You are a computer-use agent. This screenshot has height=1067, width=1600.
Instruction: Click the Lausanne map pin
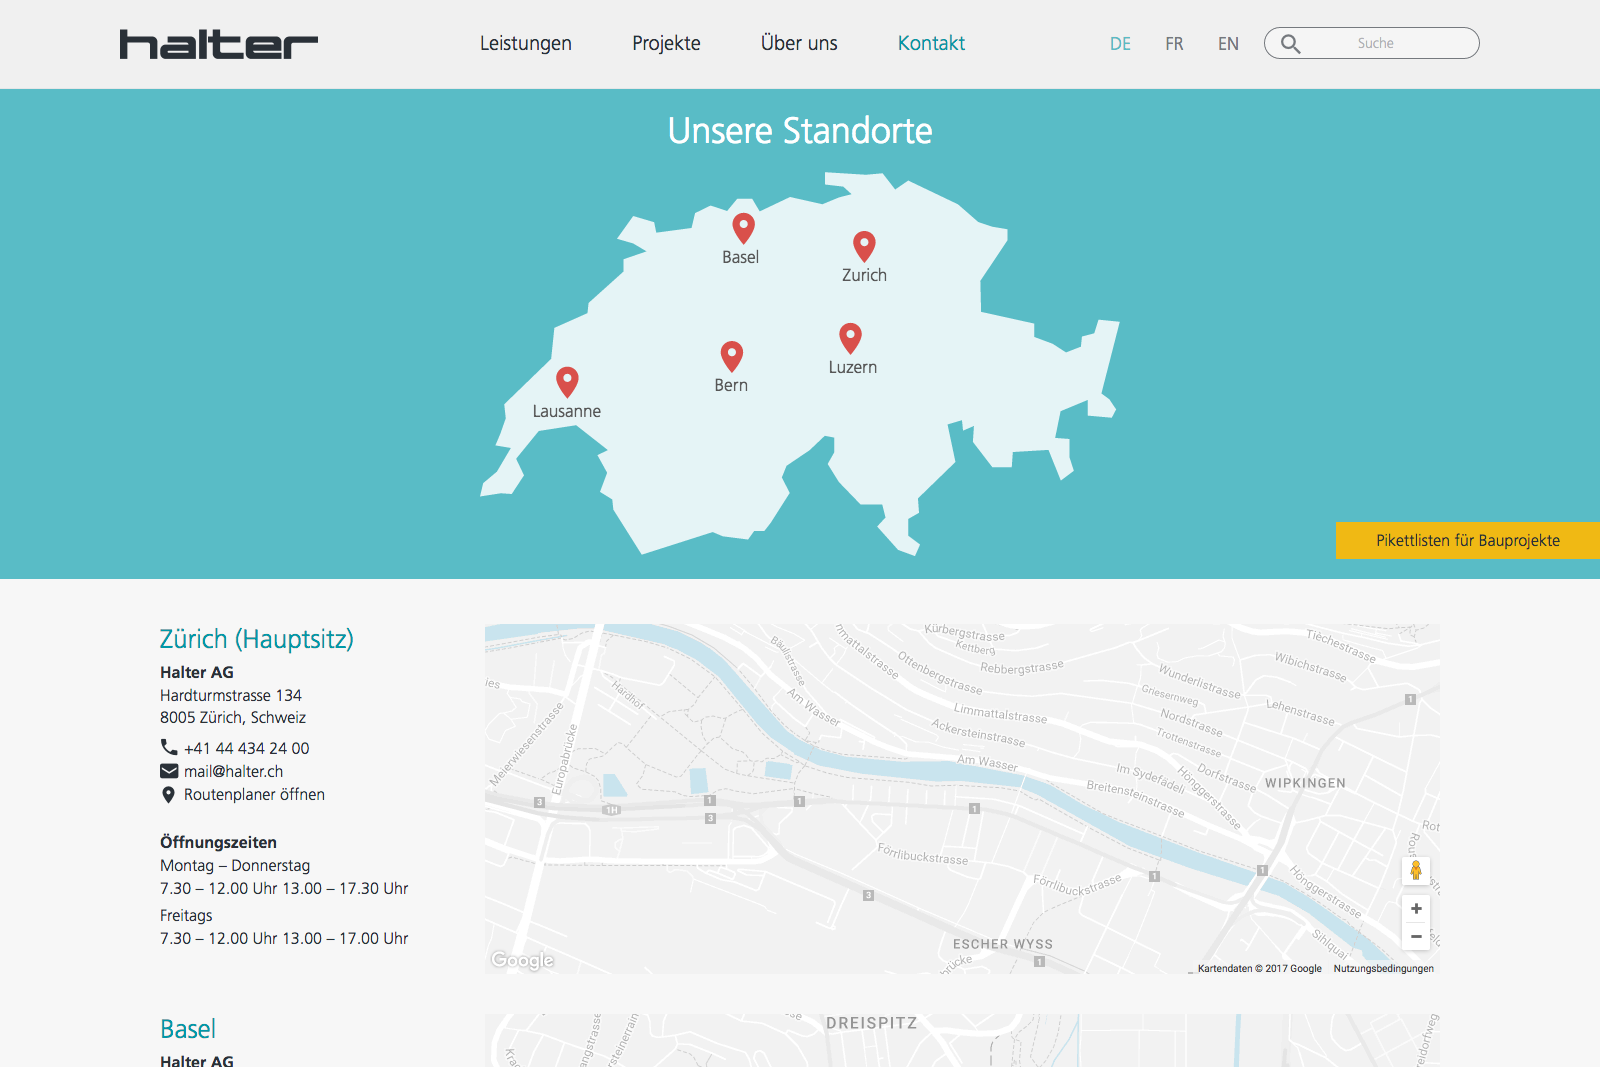point(567,381)
